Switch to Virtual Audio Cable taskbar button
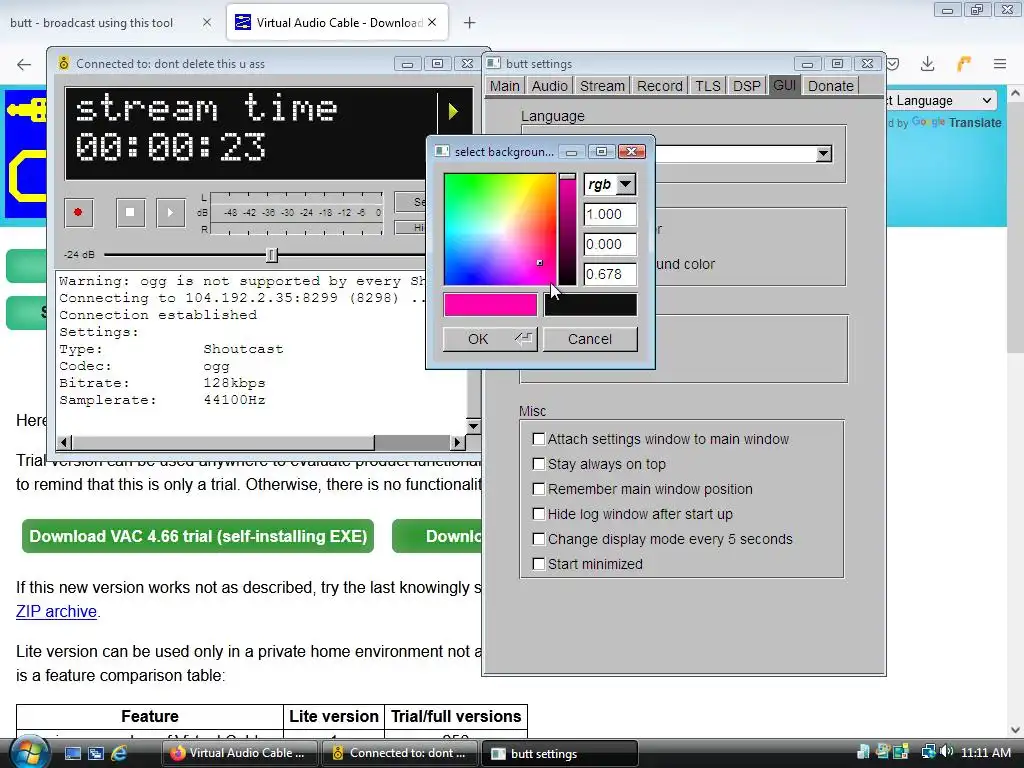The image size is (1024, 768). [240, 753]
